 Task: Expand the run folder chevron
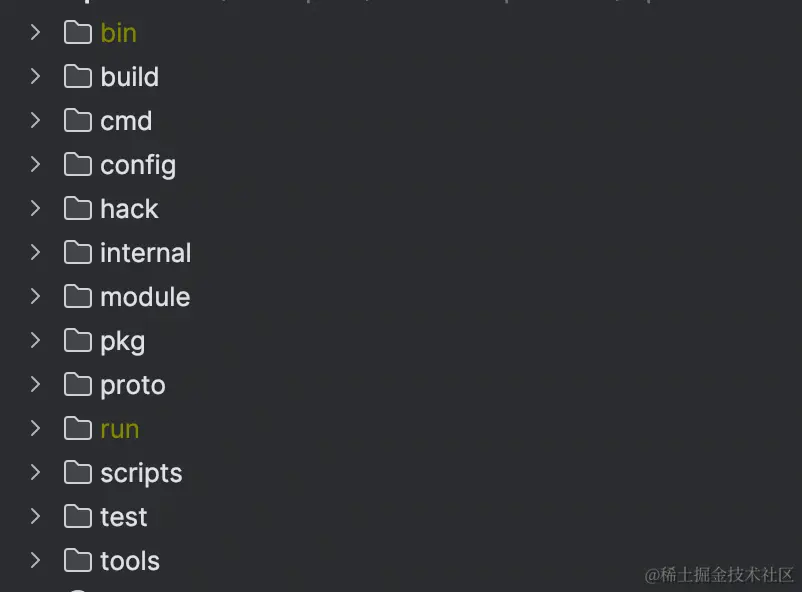35,429
